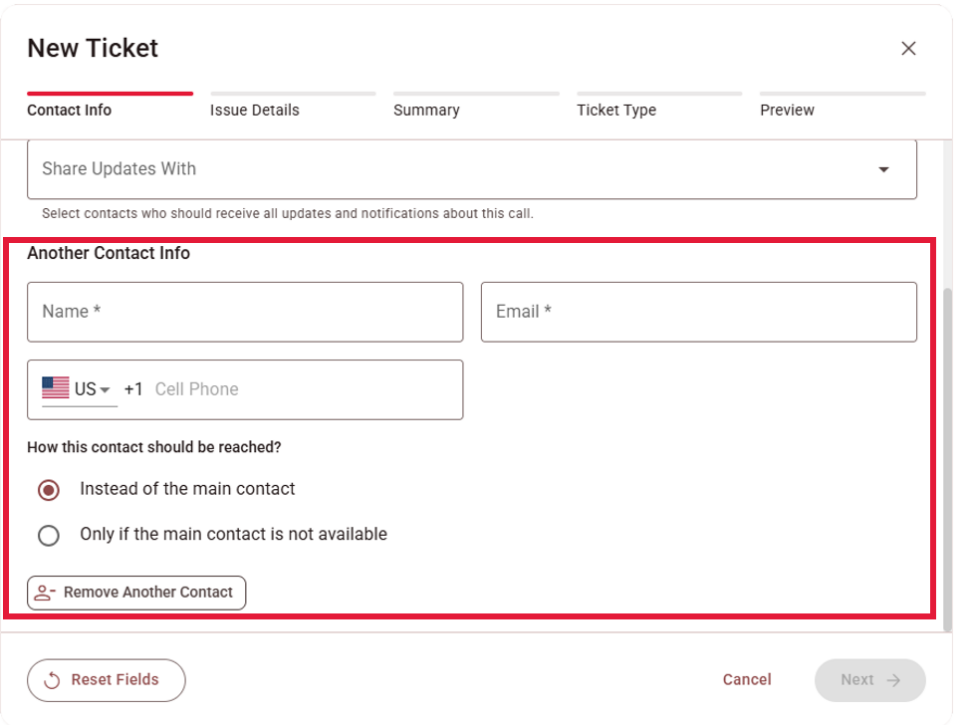
Task: Select "Instead of the main contact" option
Action: (48, 490)
